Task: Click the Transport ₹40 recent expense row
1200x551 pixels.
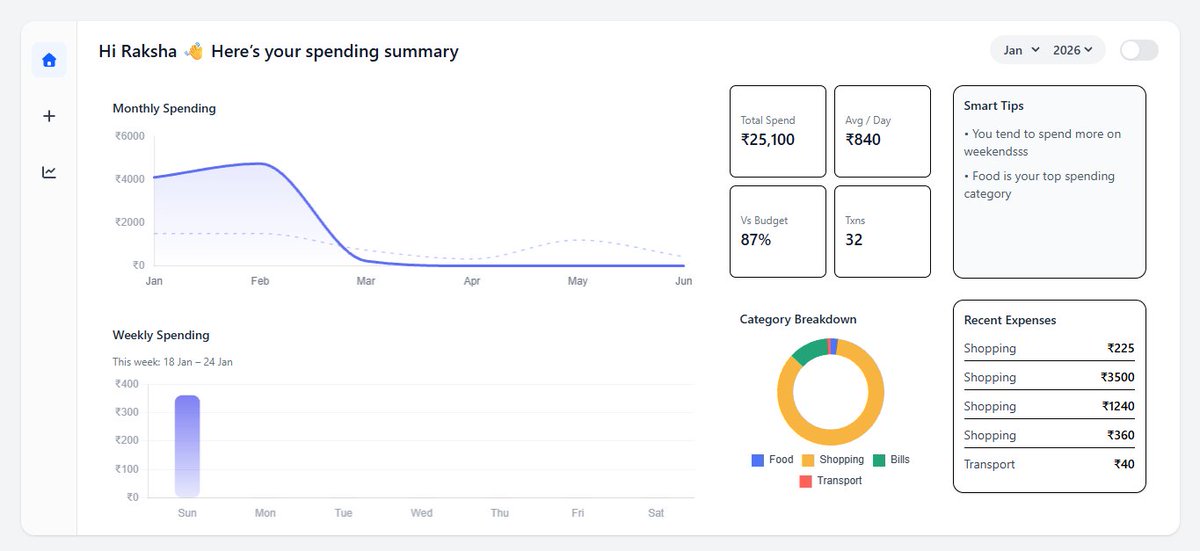Action: pos(1049,464)
